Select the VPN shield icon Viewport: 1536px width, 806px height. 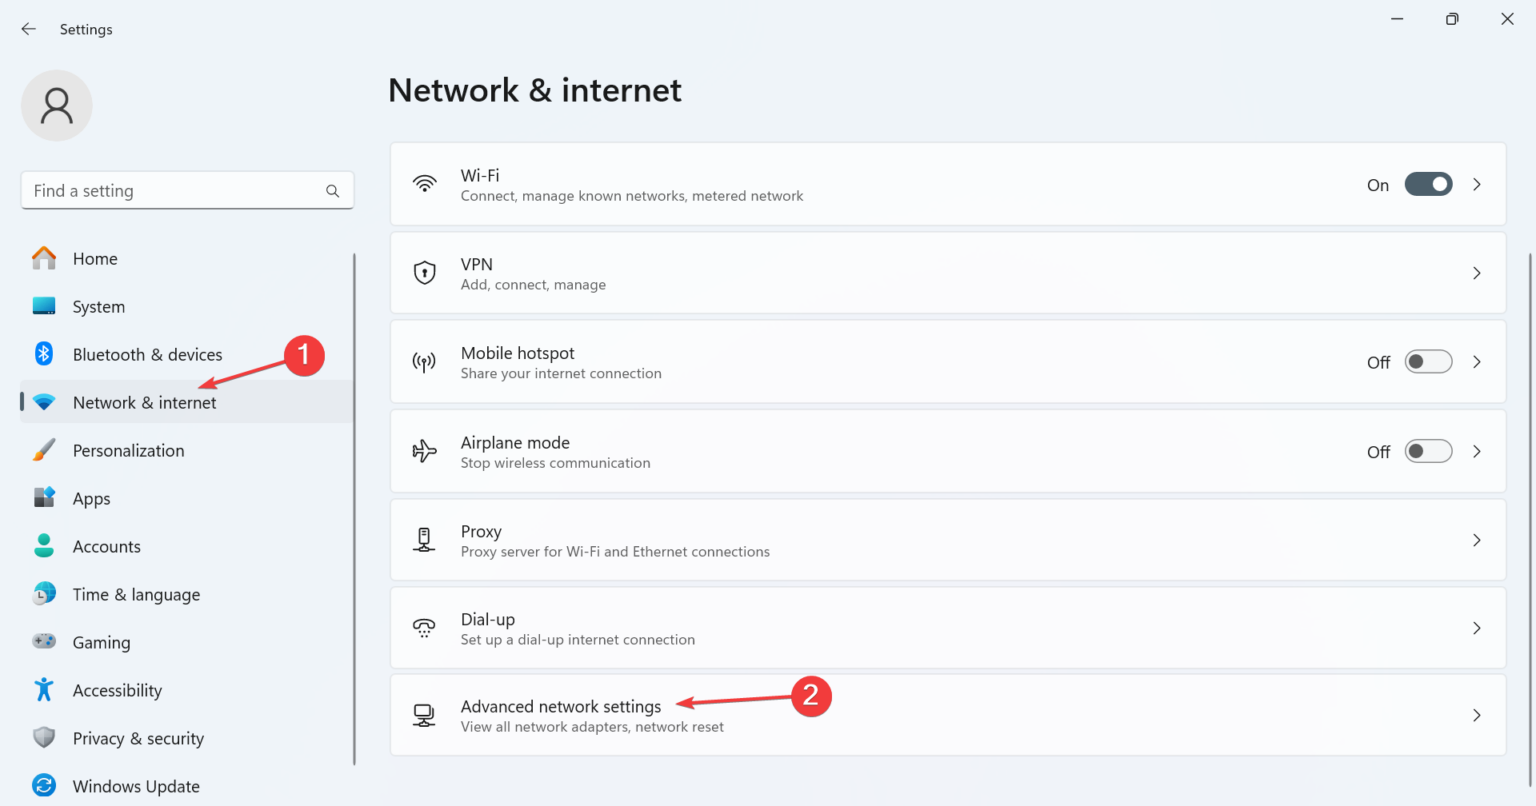tap(425, 272)
